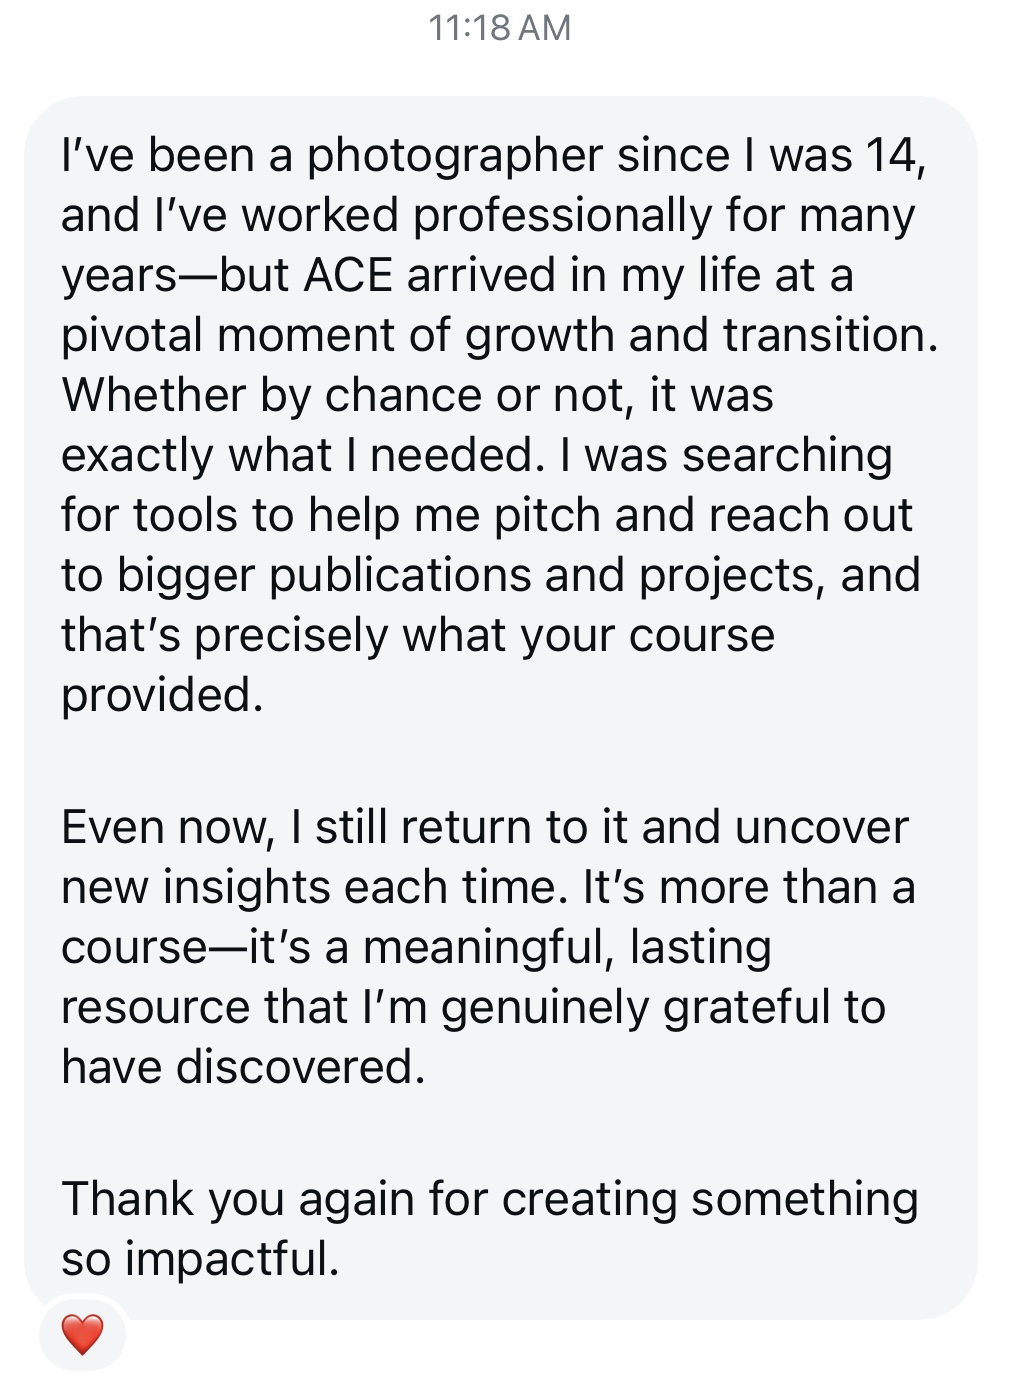Click the 11:18 AM timestamp
This screenshot has width=1012, height=1389.
499,27
